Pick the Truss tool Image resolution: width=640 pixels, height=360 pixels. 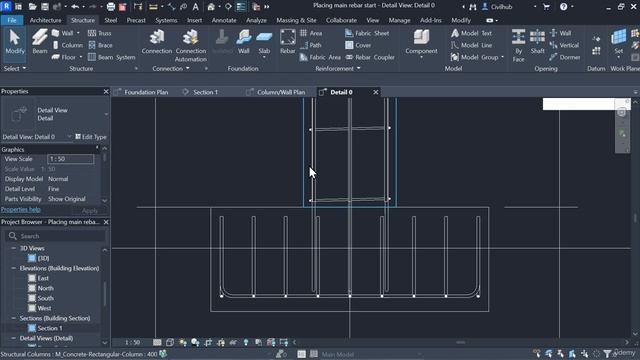(100, 33)
